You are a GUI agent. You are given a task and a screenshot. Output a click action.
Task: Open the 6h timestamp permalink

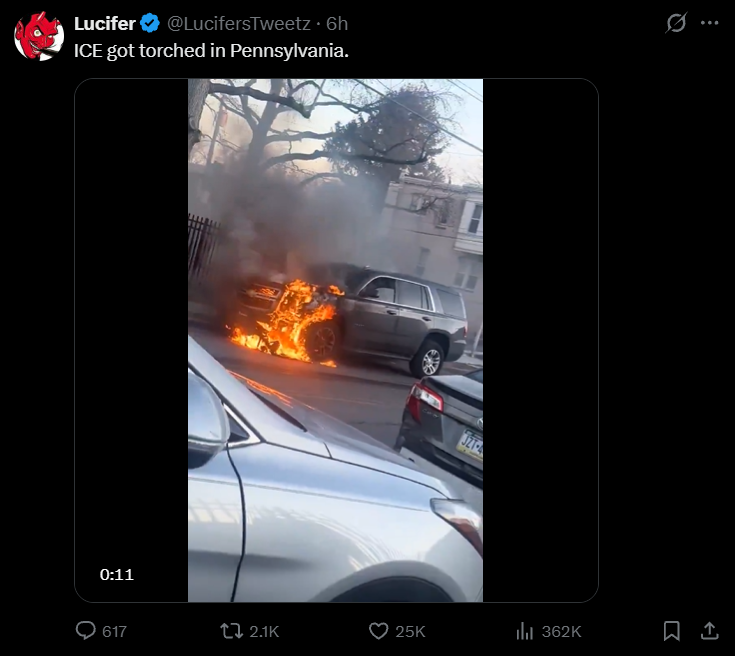(x=337, y=23)
